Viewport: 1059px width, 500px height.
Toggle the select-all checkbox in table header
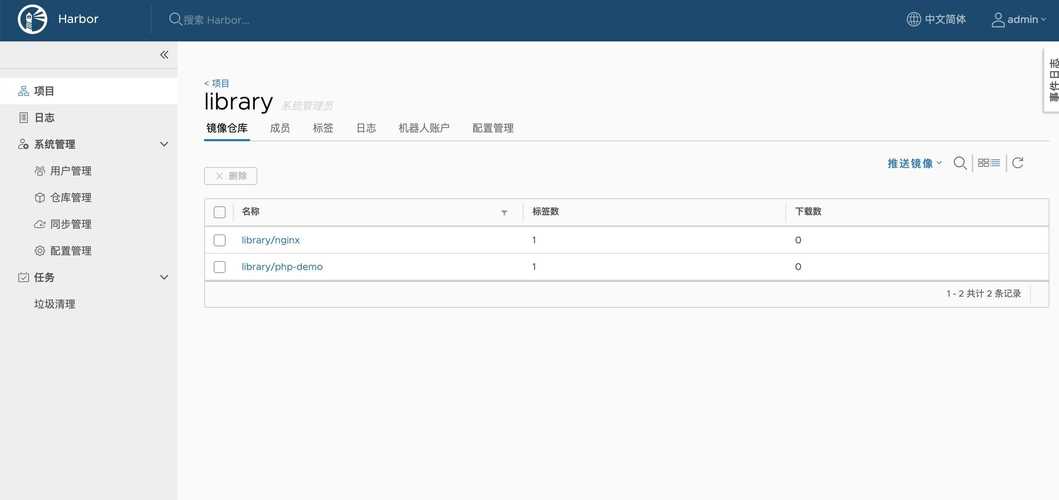219,212
